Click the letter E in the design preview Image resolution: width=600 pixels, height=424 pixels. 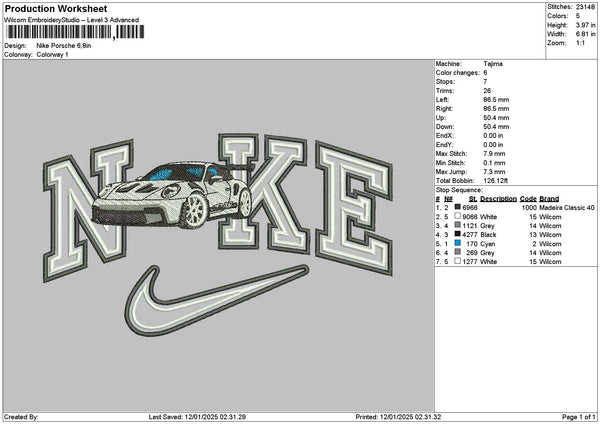coord(354,209)
